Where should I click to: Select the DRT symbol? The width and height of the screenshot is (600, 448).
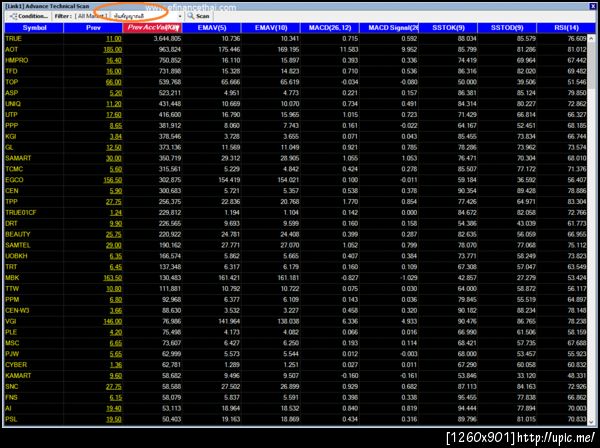point(11,223)
